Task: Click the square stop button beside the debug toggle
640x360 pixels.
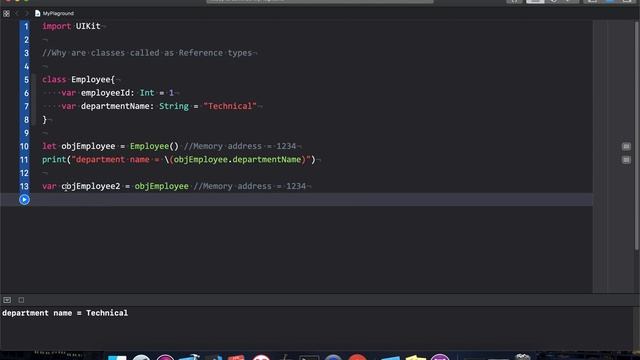Action: 21,300
